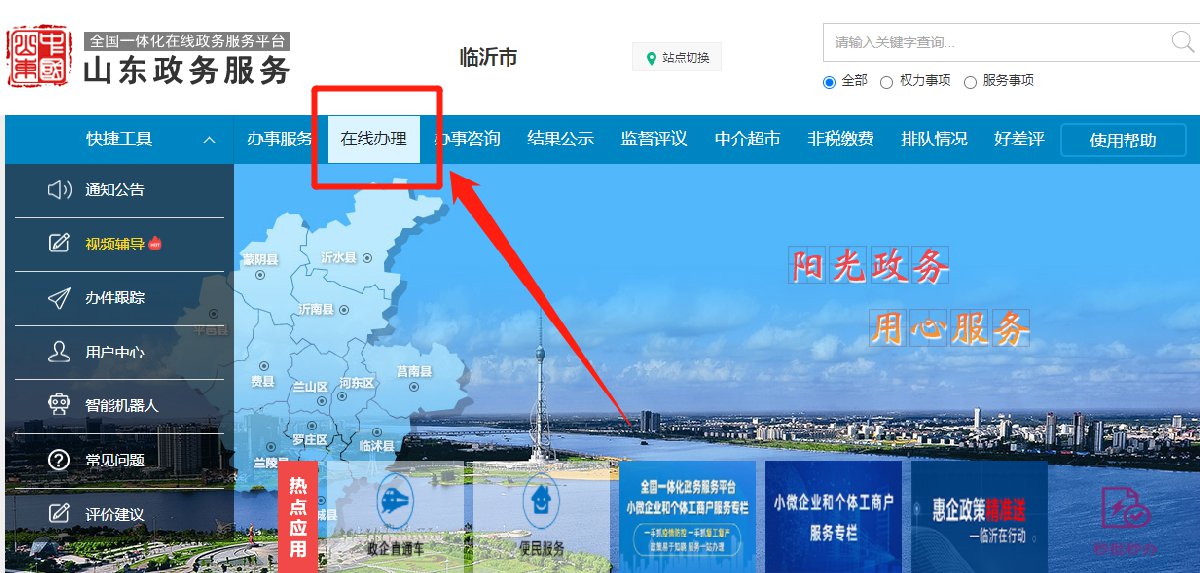Open the 结果公示 menu item
The height and width of the screenshot is (573, 1200).
(561, 139)
